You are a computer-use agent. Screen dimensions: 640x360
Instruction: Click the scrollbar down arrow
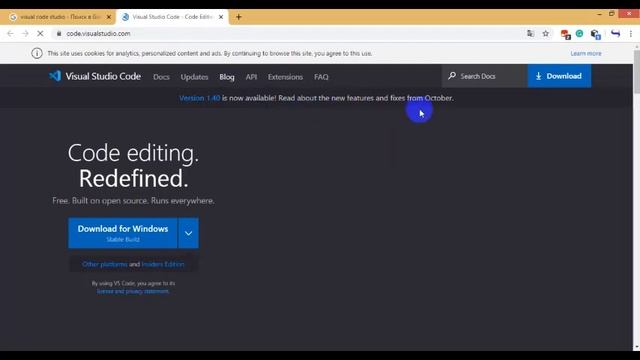click(x=636, y=347)
